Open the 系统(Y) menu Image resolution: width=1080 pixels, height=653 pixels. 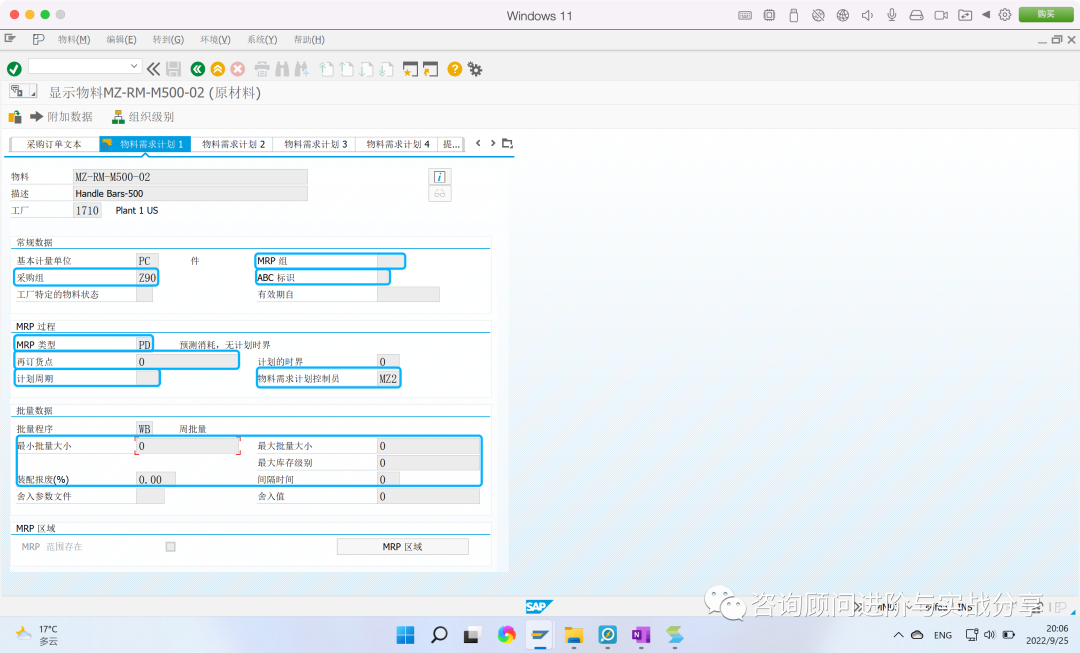261,40
